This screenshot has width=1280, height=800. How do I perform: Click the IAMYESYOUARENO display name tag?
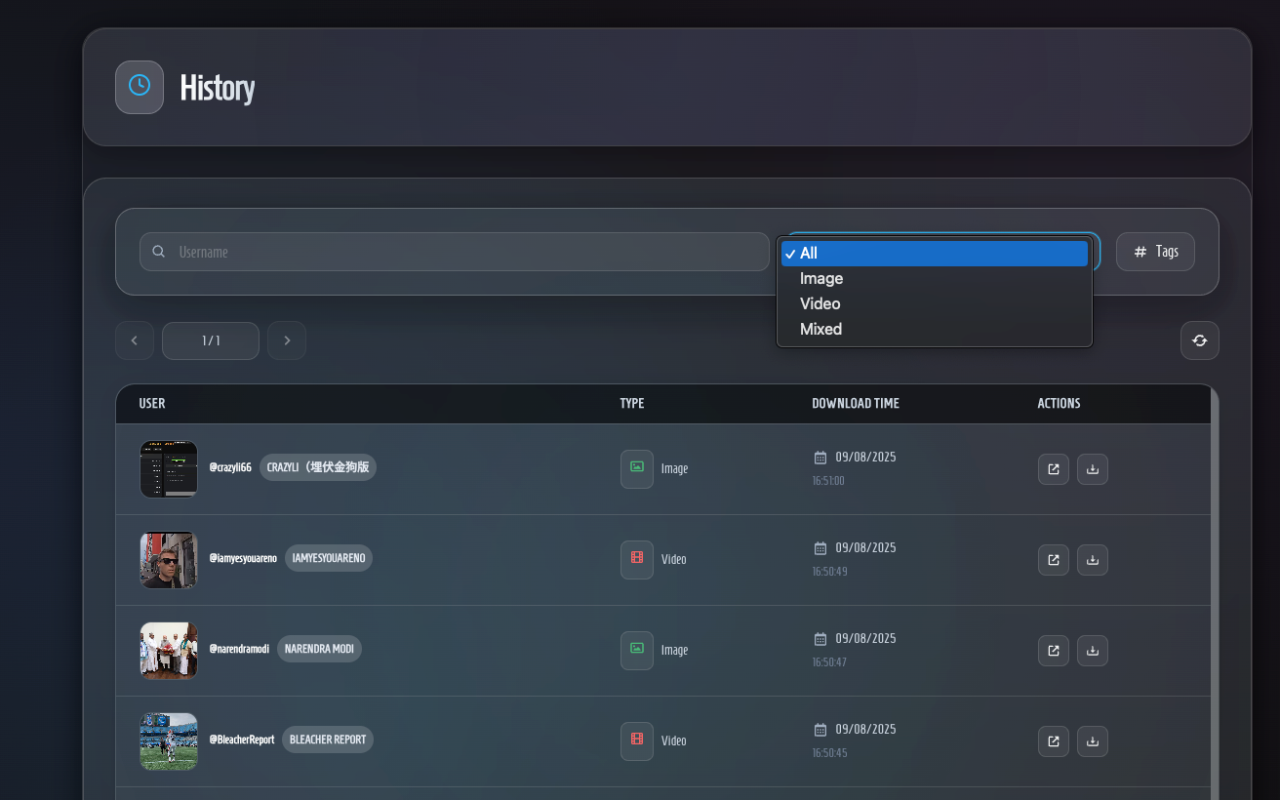tap(329, 558)
